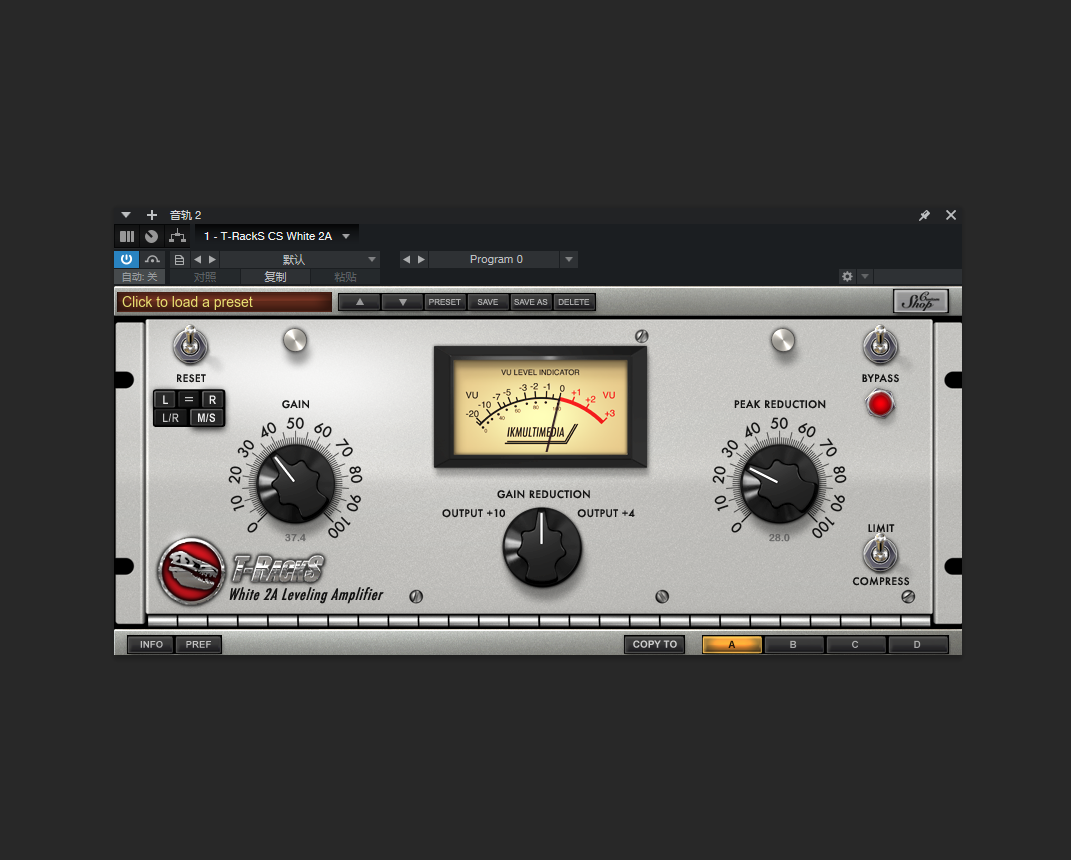The width and height of the screenshot is (1071, 860).
Task: Click the GAIN knob
Action: pos(296,483)
